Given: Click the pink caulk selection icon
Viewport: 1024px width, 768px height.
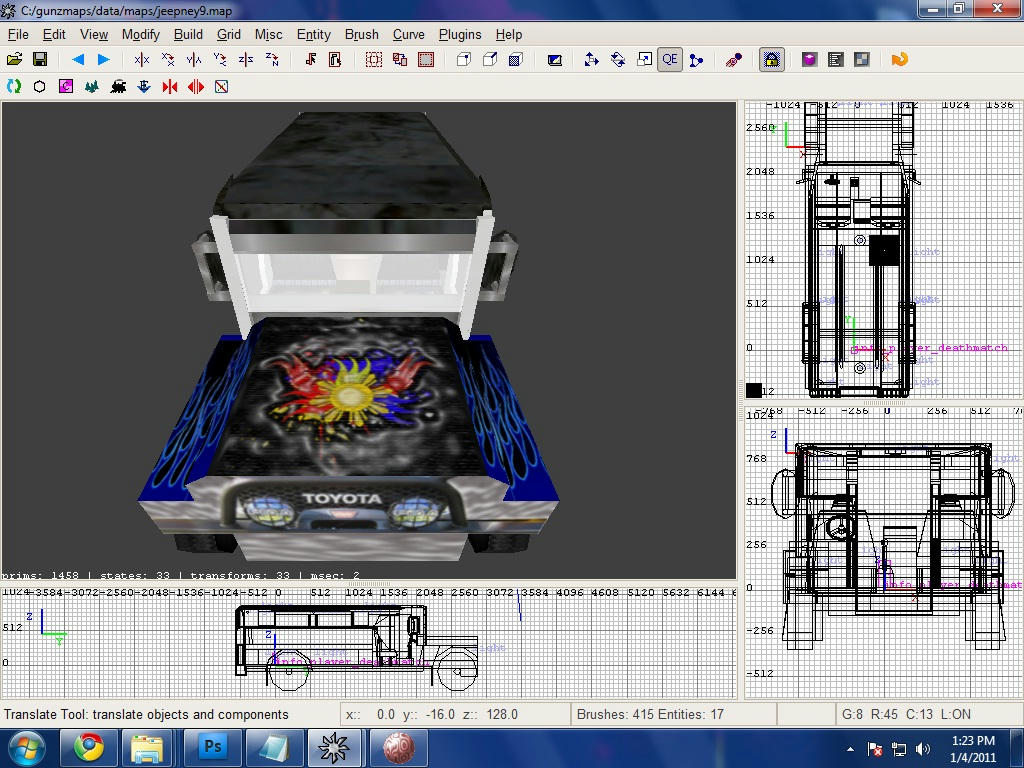Looking at the screenshot, I should pyautogui.click(x=66, y=87).
